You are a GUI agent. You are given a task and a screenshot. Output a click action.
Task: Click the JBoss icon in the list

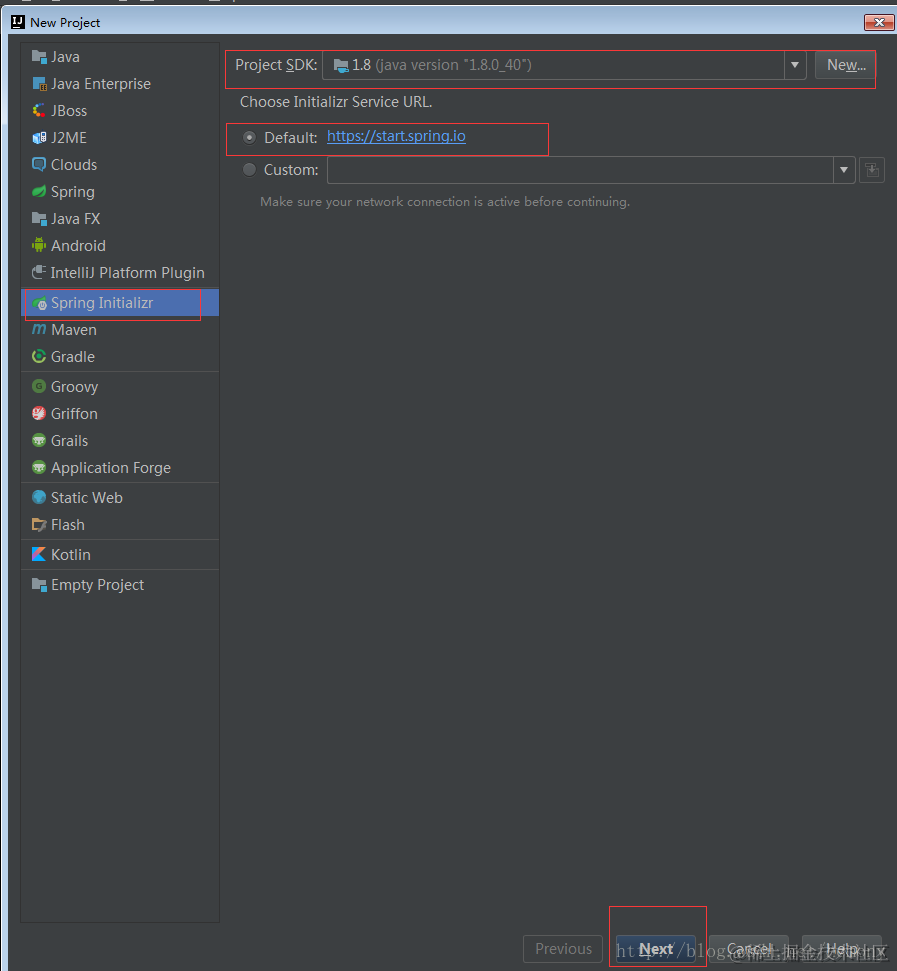(39, 111)
